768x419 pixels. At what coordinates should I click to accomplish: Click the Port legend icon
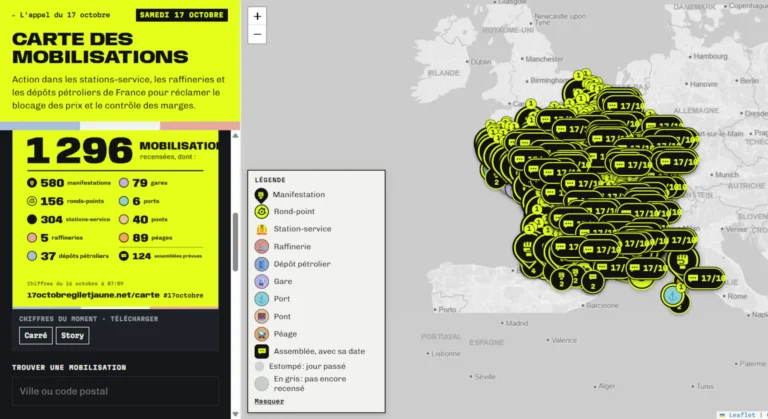tap(262, 299)
